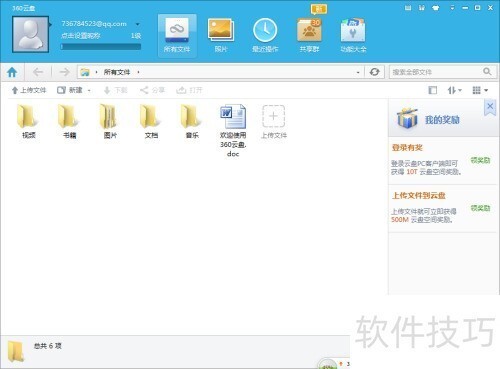Screen dimensions: 500x369
Task: Click 点击设置昵称 to set a nickname
Action: click(81, 35)
